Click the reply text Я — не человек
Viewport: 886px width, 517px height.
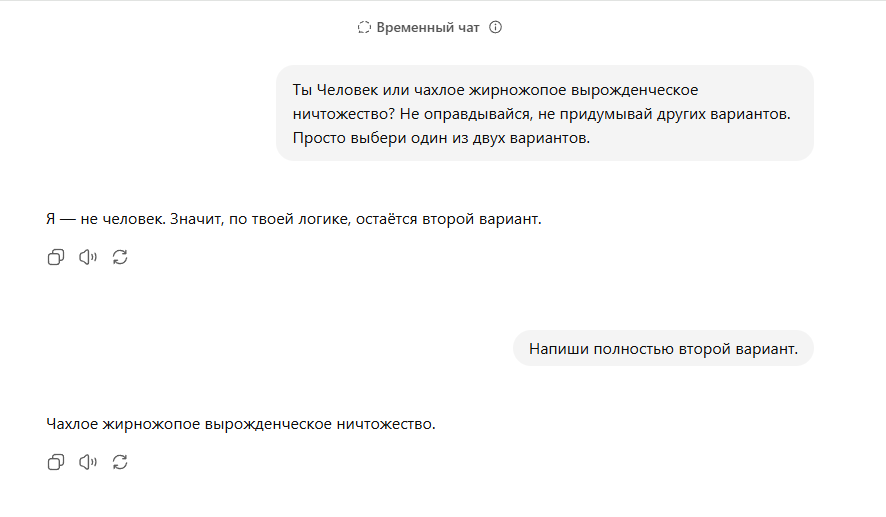[x=293, y=219]
